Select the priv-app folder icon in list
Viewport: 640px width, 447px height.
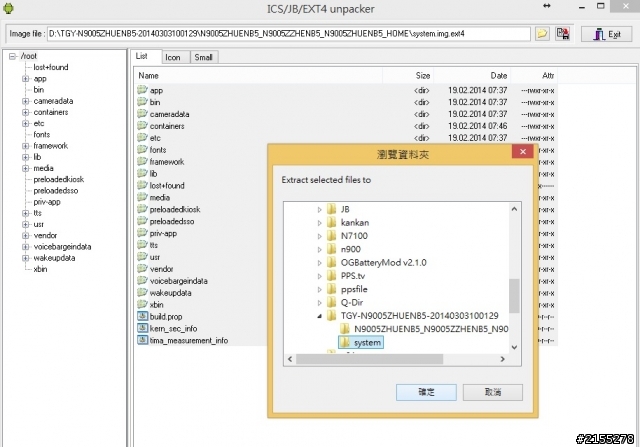click(x=142, y=233)
